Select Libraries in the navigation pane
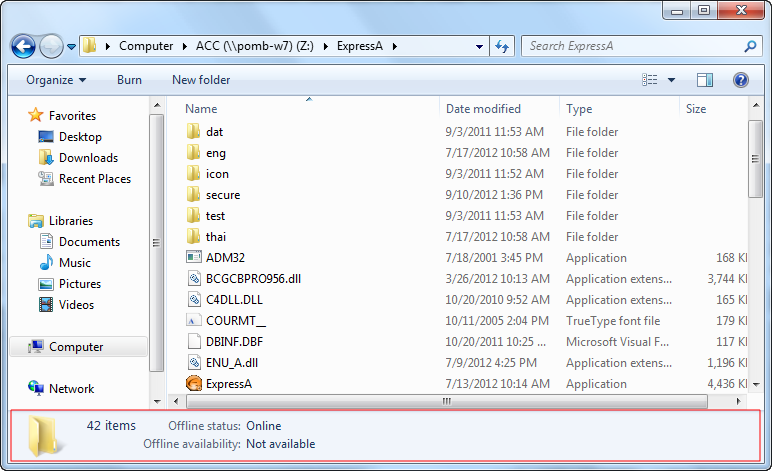The height and width of the screenshot is (471, 772). (x=70, y=220)
